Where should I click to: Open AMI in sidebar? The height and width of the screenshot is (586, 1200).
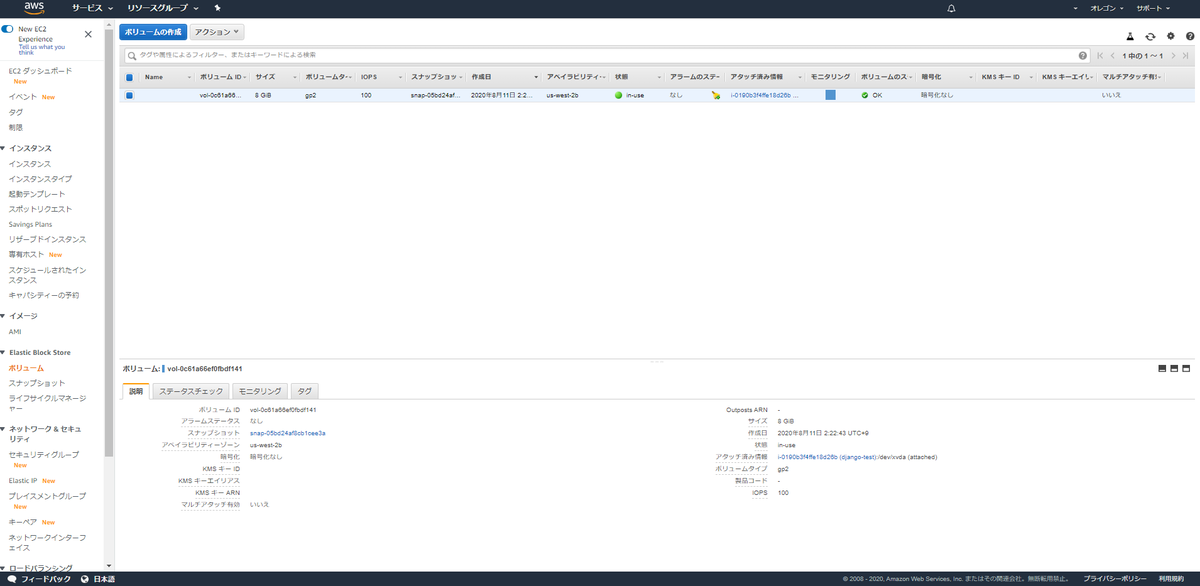[x=15, y=331]
